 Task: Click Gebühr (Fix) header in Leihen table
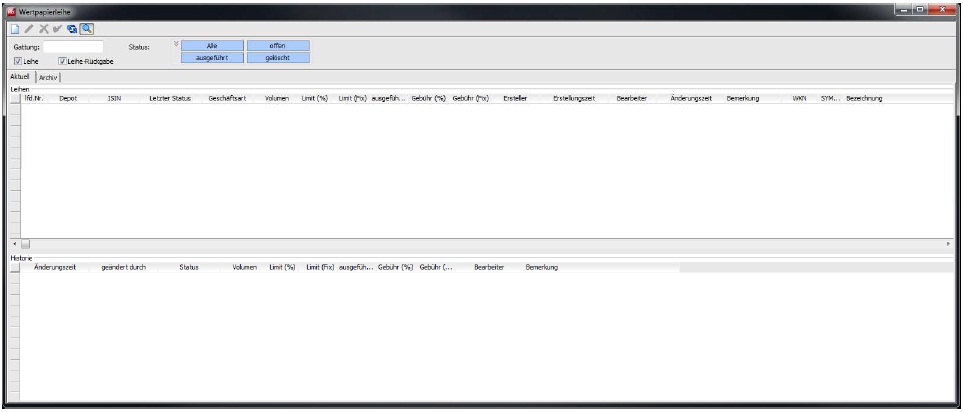click(470, 98)
